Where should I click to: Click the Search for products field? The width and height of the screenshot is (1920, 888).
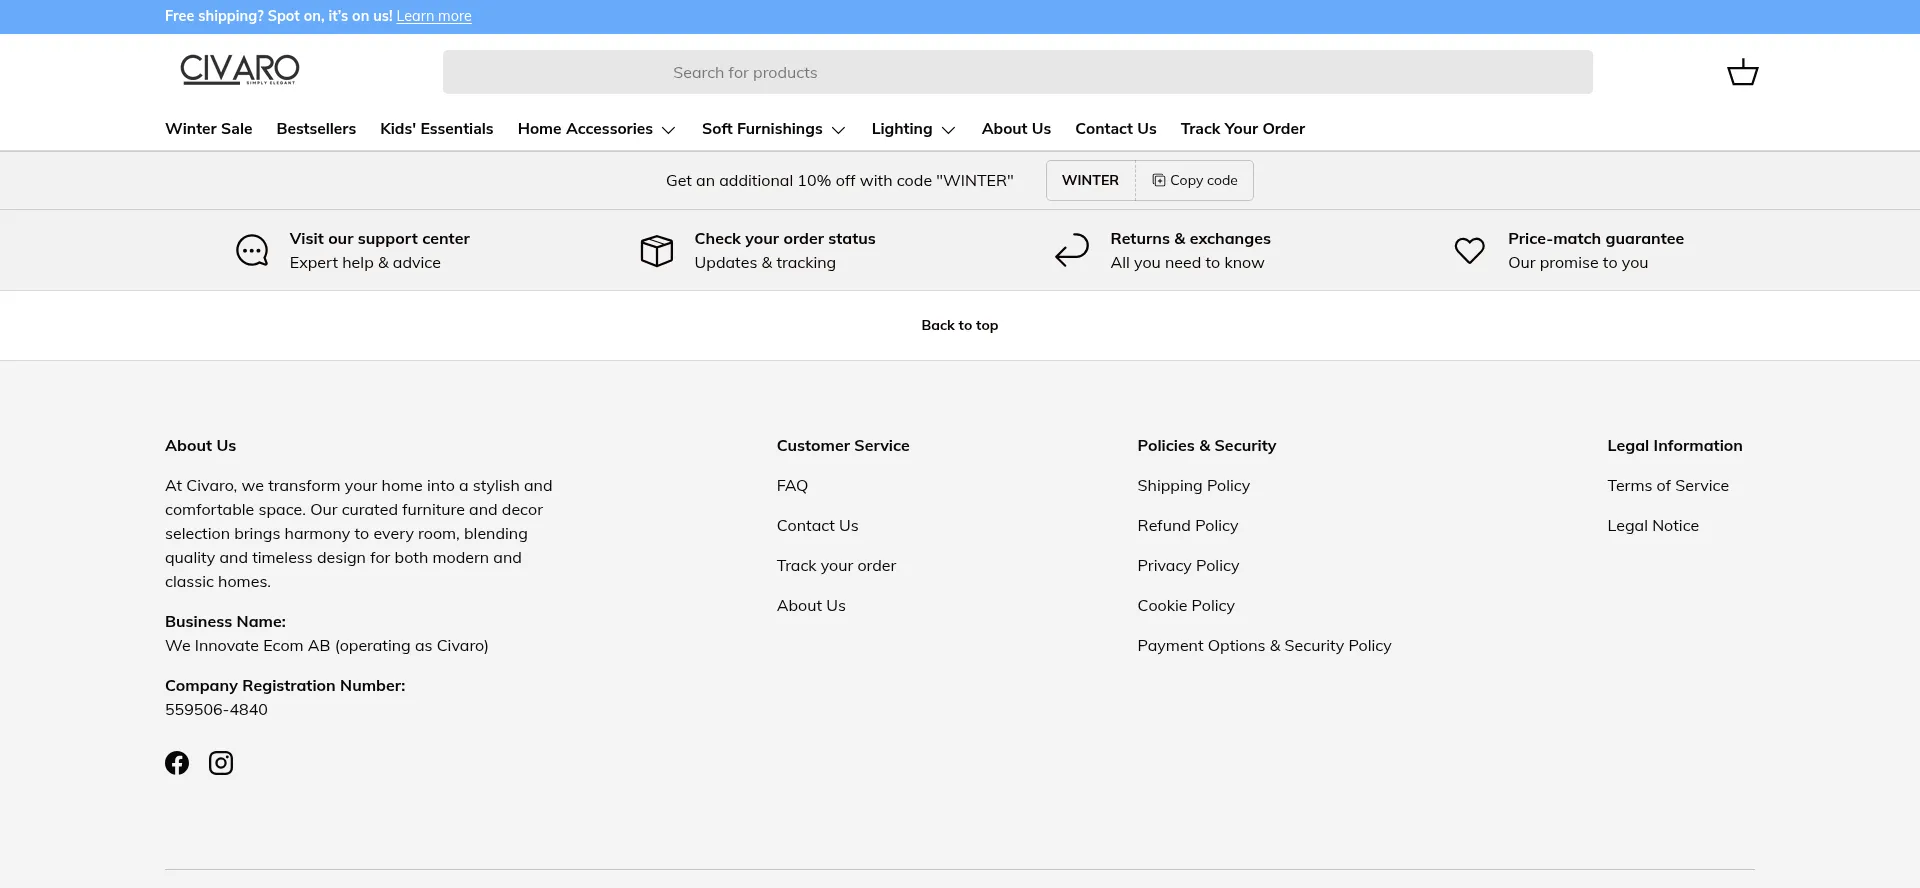coord(1017,72)
